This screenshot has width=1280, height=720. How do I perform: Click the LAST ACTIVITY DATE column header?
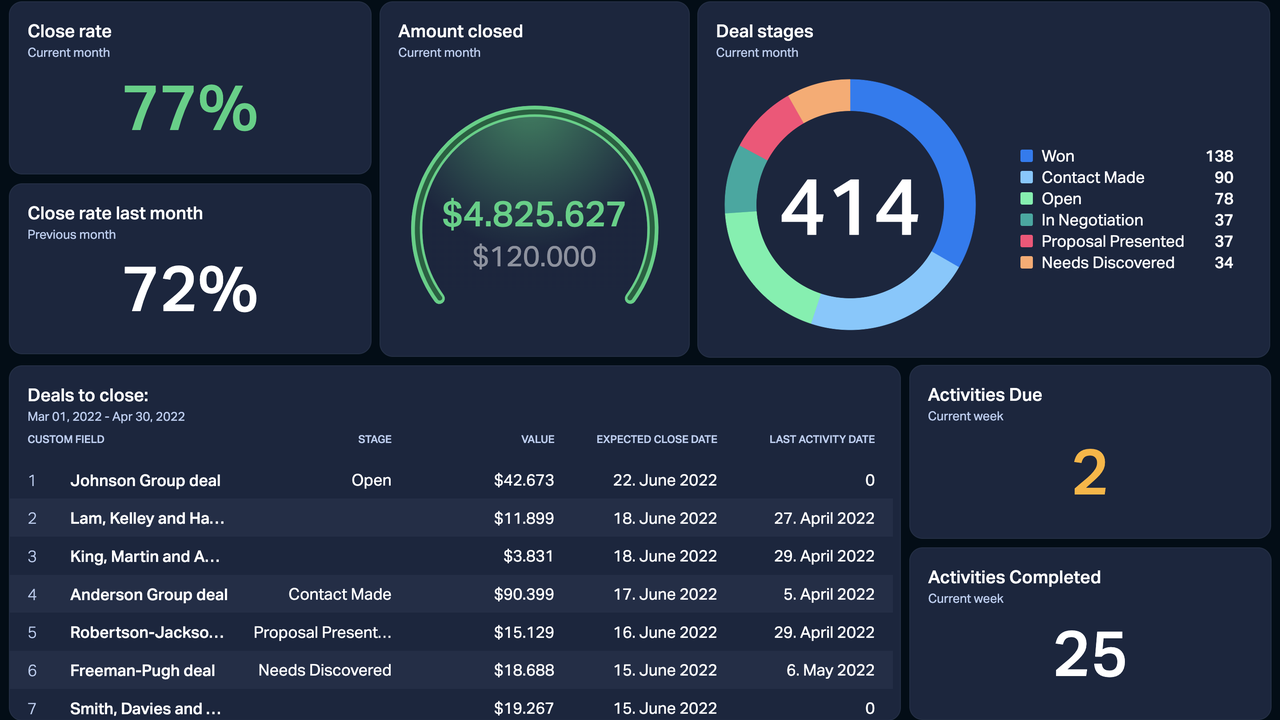[x=821, y=439]
